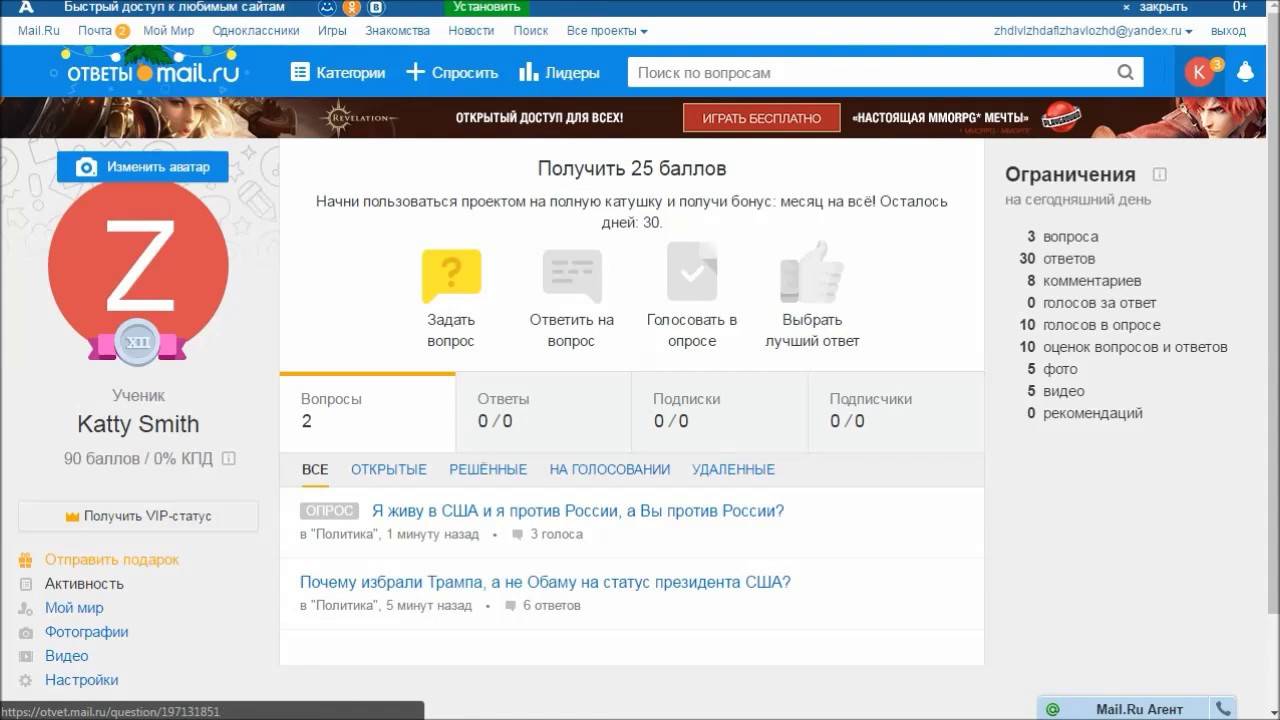1280x720 pixels.
Task: Open the Новости link in top navigation
Action: [x=471, y=31]
